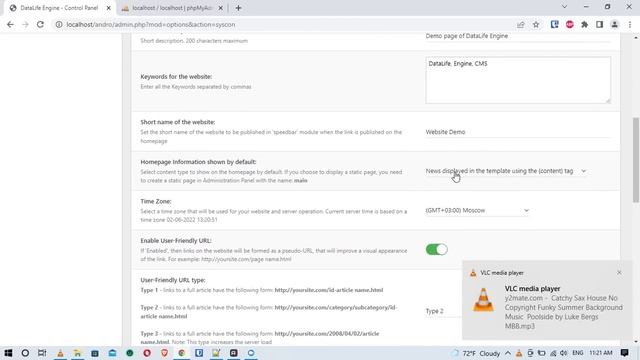Click the page vertical scrollbar thumb
The width and height of the screenshot is (640, 360).
(636, 159)
